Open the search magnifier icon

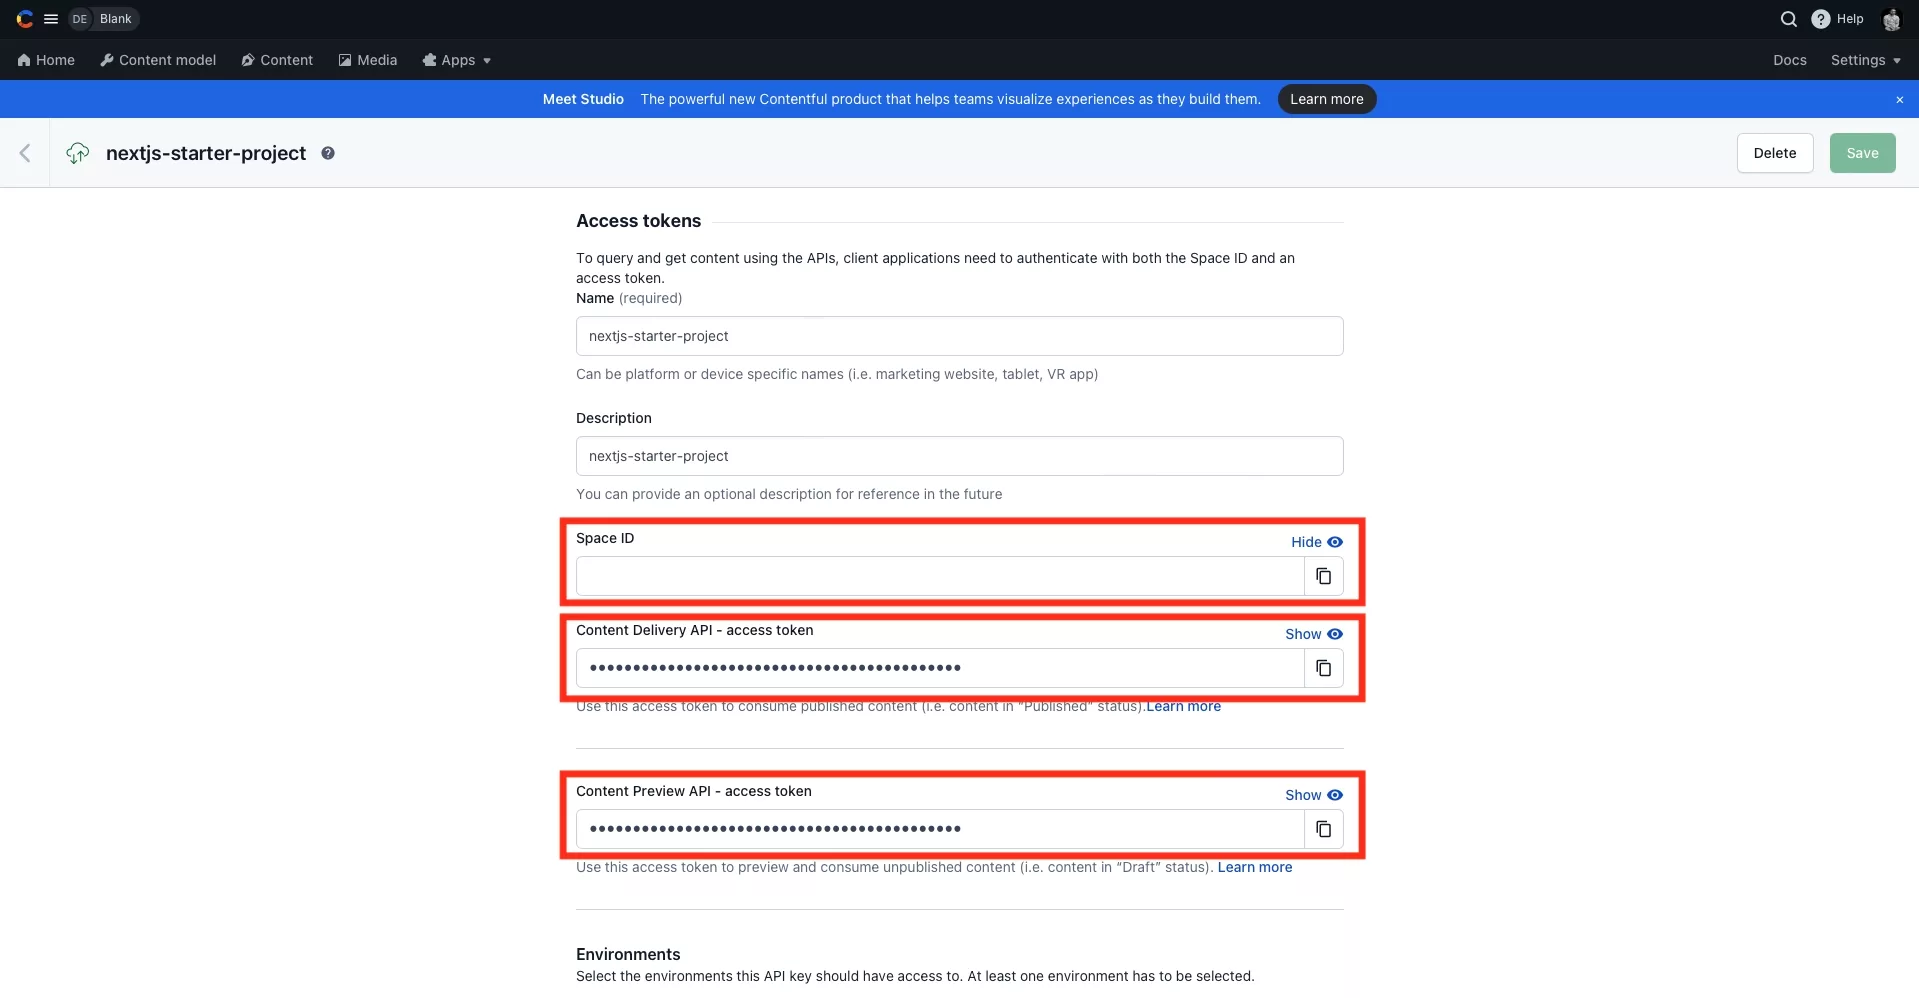1789,19
